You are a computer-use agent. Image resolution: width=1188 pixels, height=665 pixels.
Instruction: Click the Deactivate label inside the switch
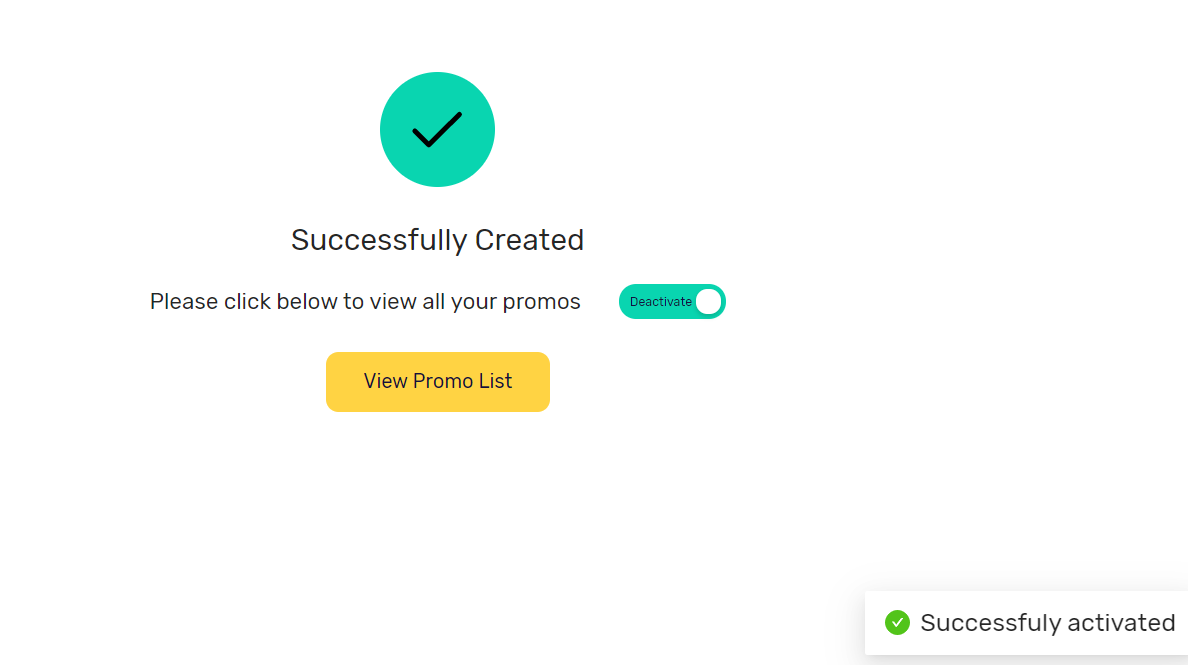(660, 302)
